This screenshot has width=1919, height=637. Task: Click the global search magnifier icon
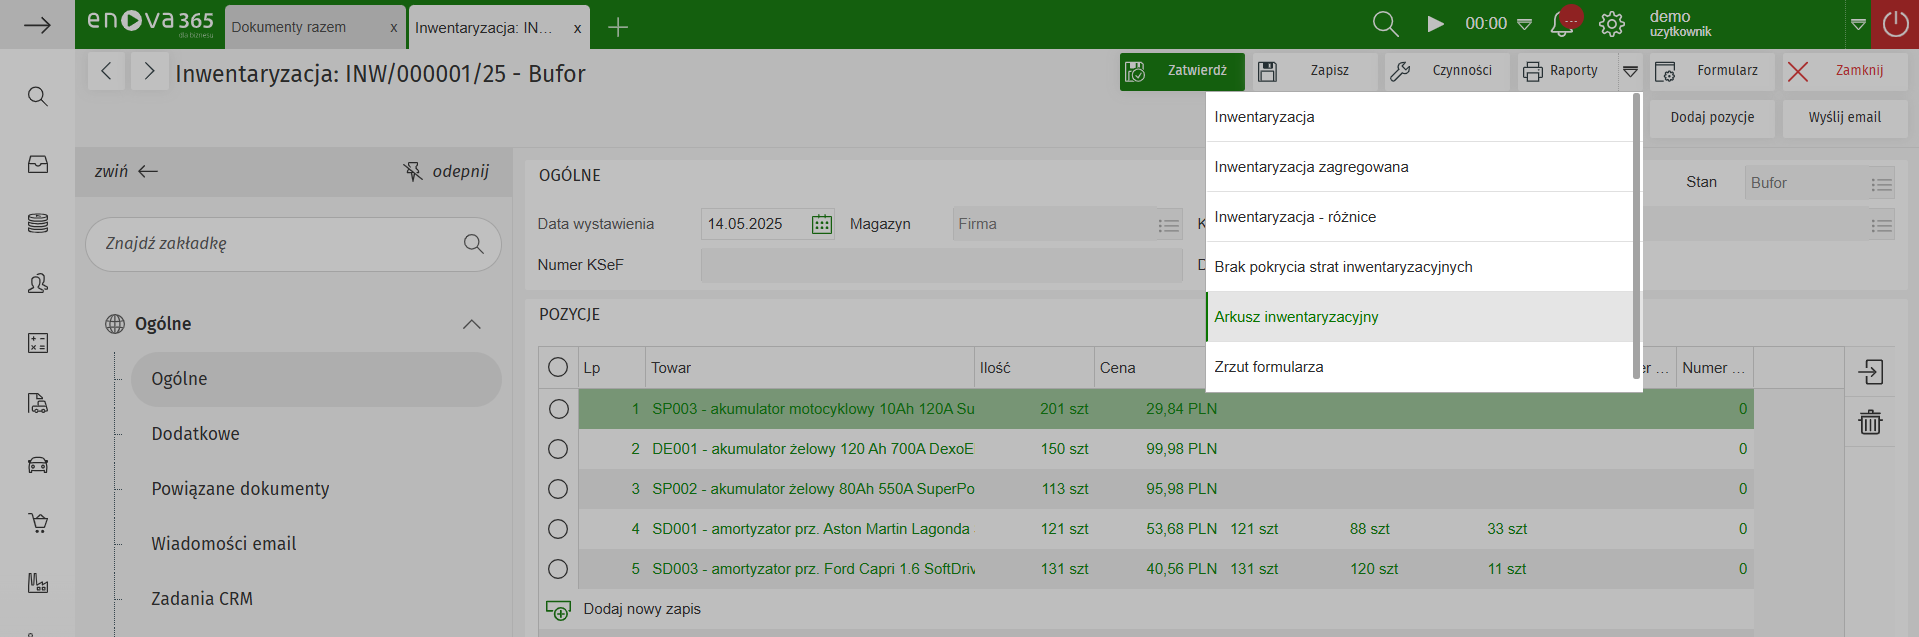tap(1385, 24)
